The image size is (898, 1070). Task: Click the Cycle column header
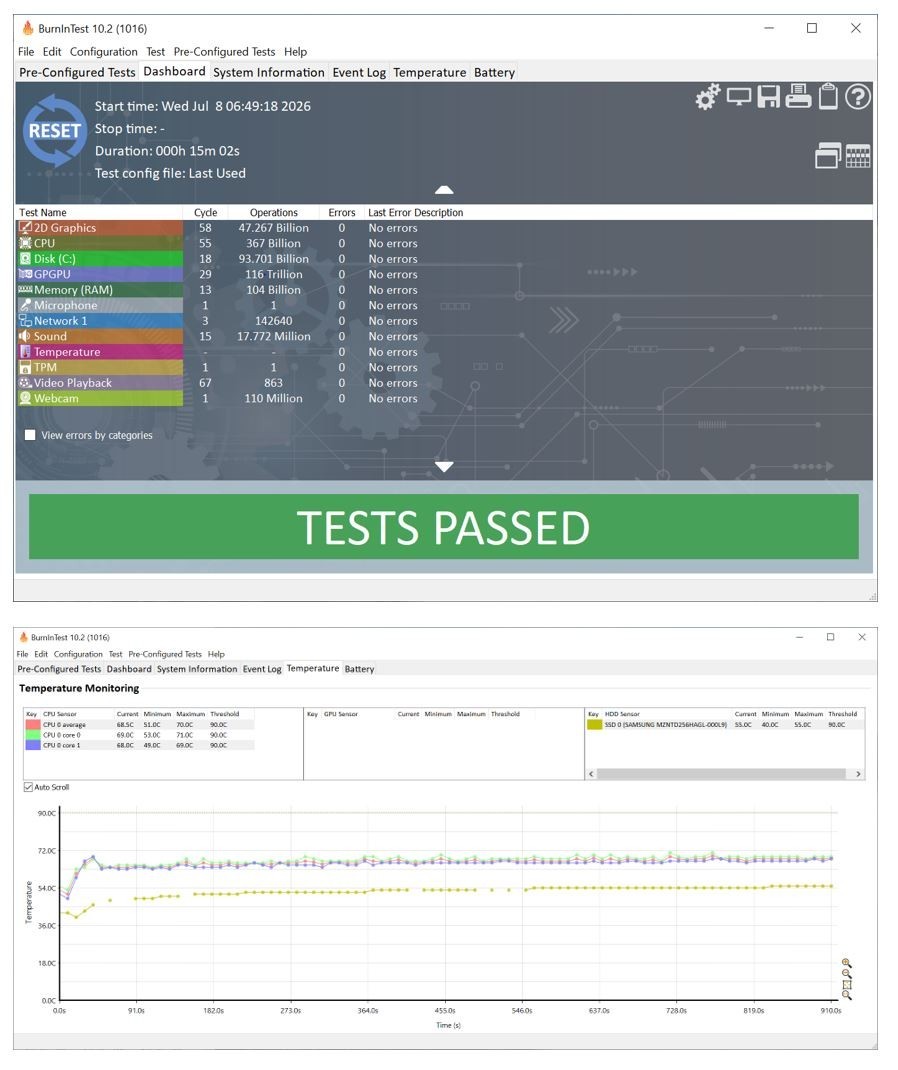(205, 213)
